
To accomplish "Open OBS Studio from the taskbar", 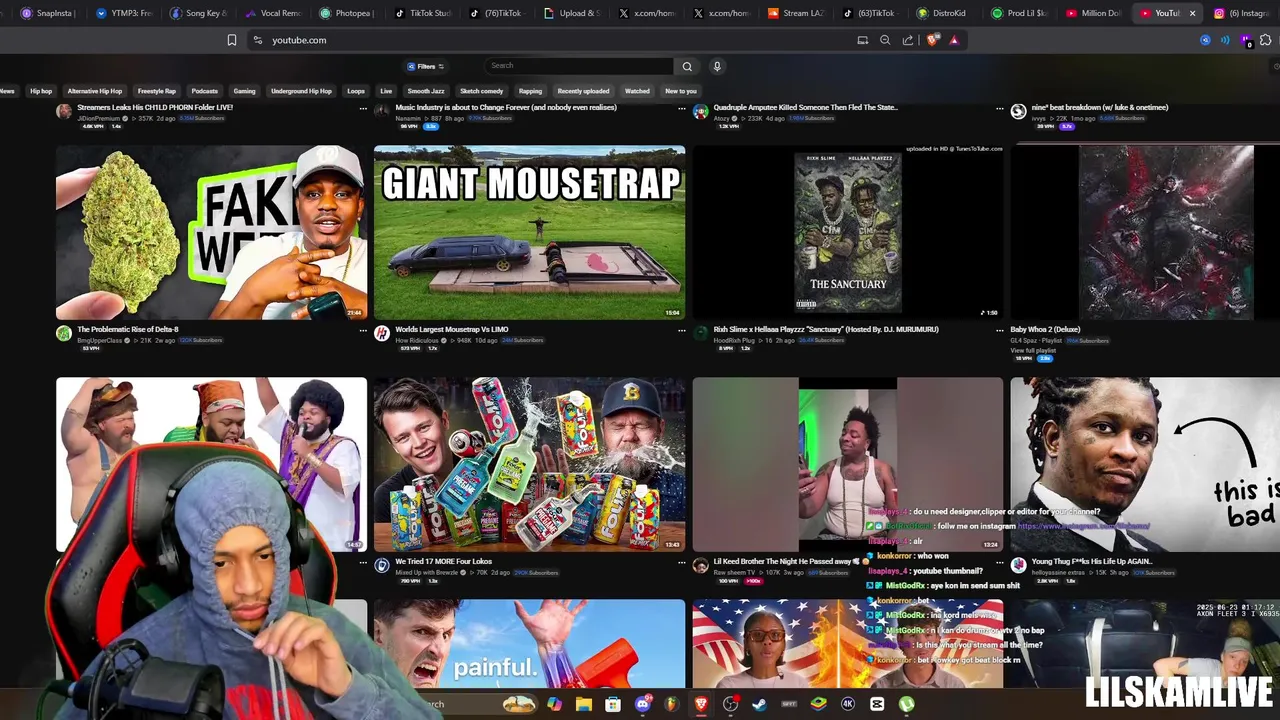I will 731,704.
